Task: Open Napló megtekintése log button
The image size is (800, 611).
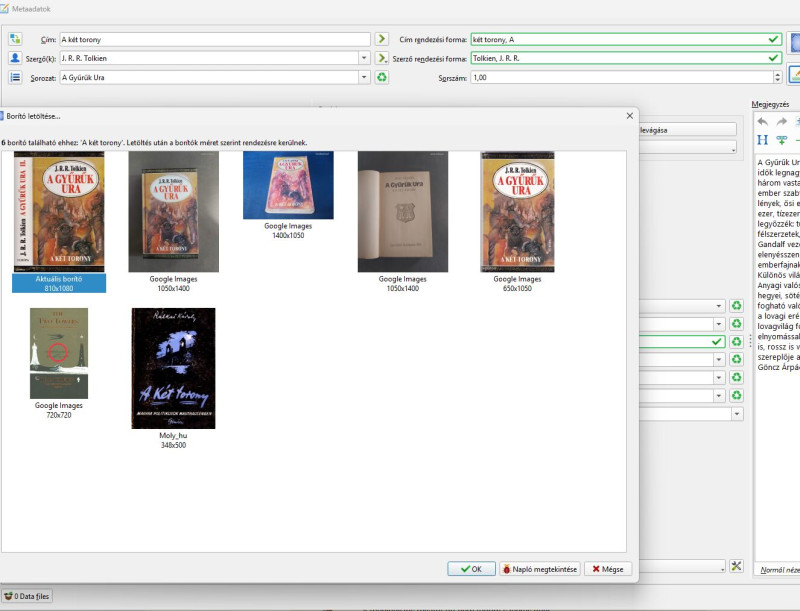Action: click(x=540, y=569)
